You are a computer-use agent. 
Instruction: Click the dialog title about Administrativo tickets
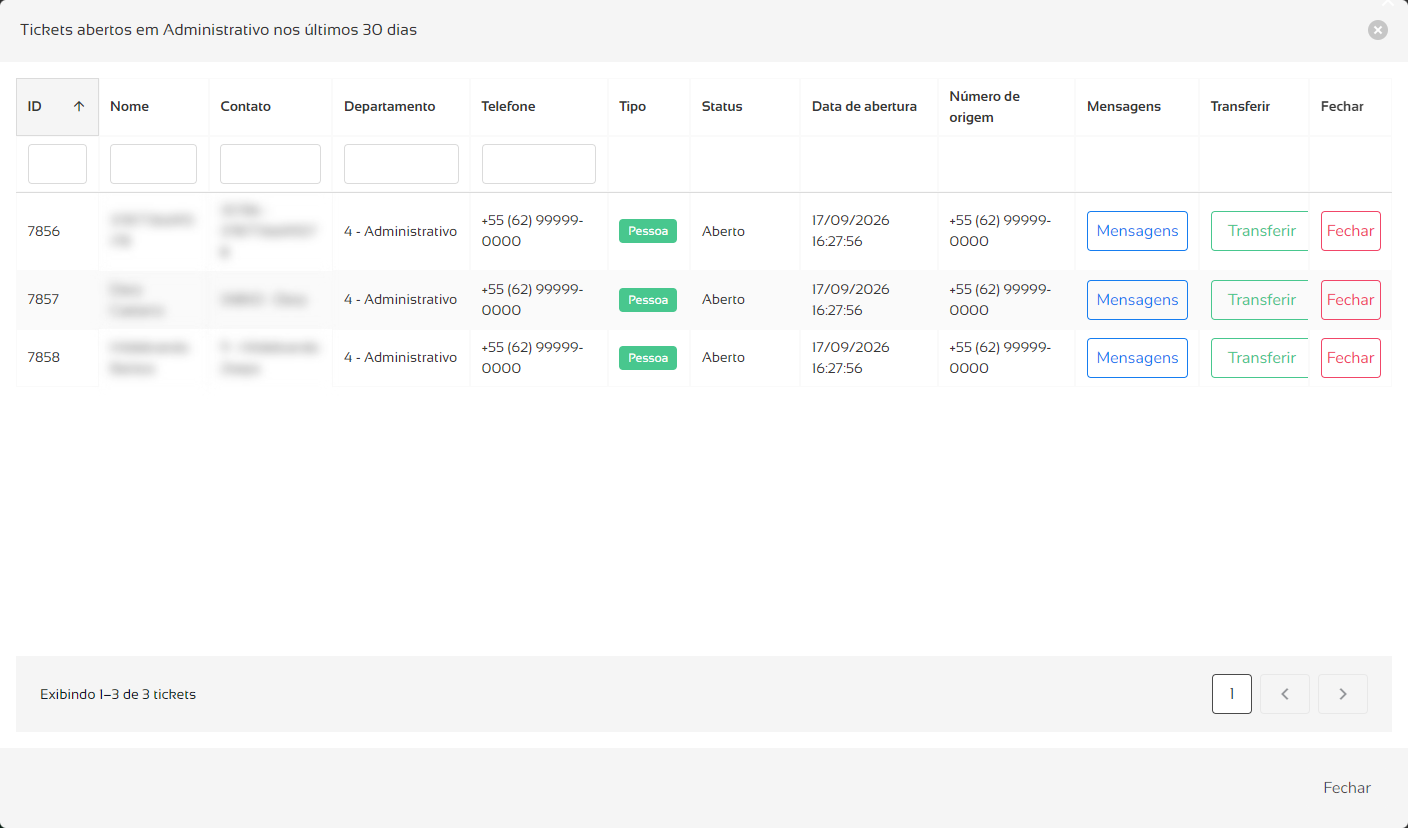point(218,30)
